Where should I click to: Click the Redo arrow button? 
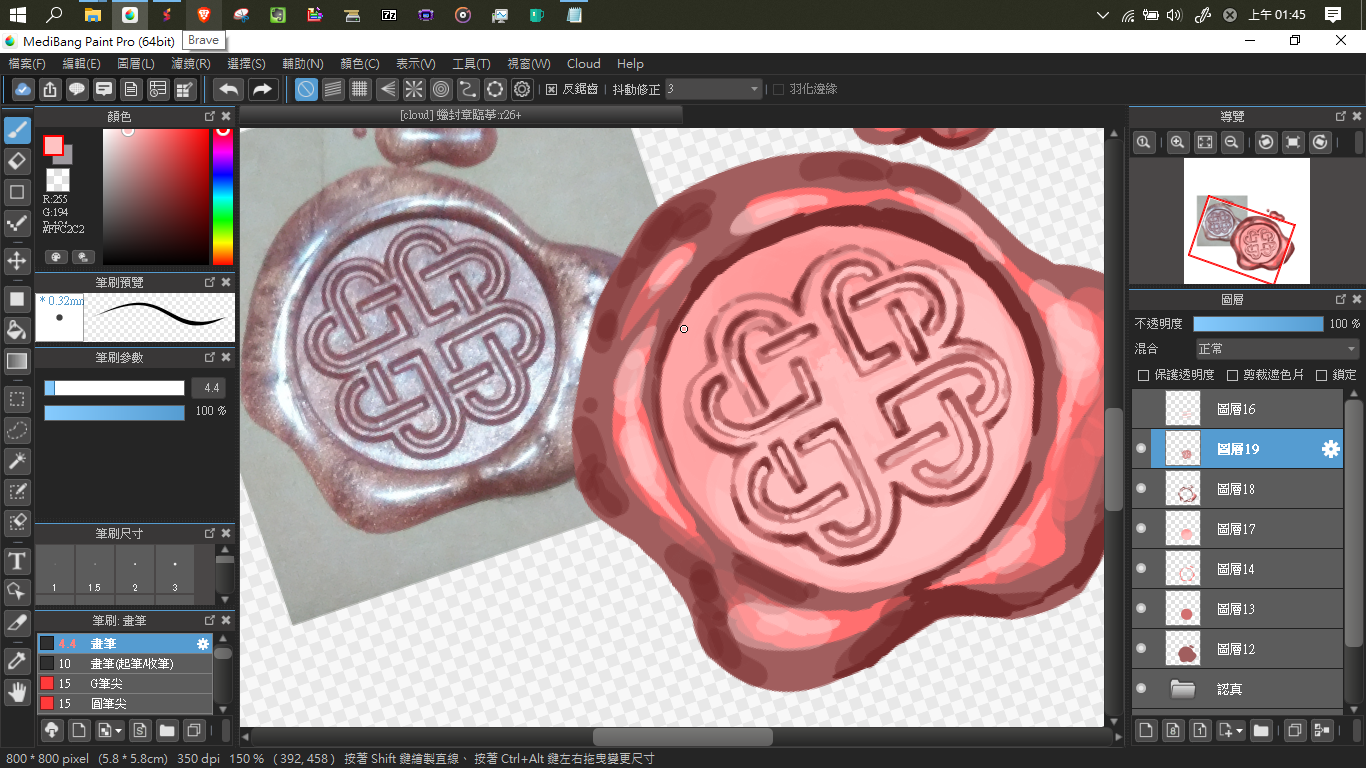point(262,89)
